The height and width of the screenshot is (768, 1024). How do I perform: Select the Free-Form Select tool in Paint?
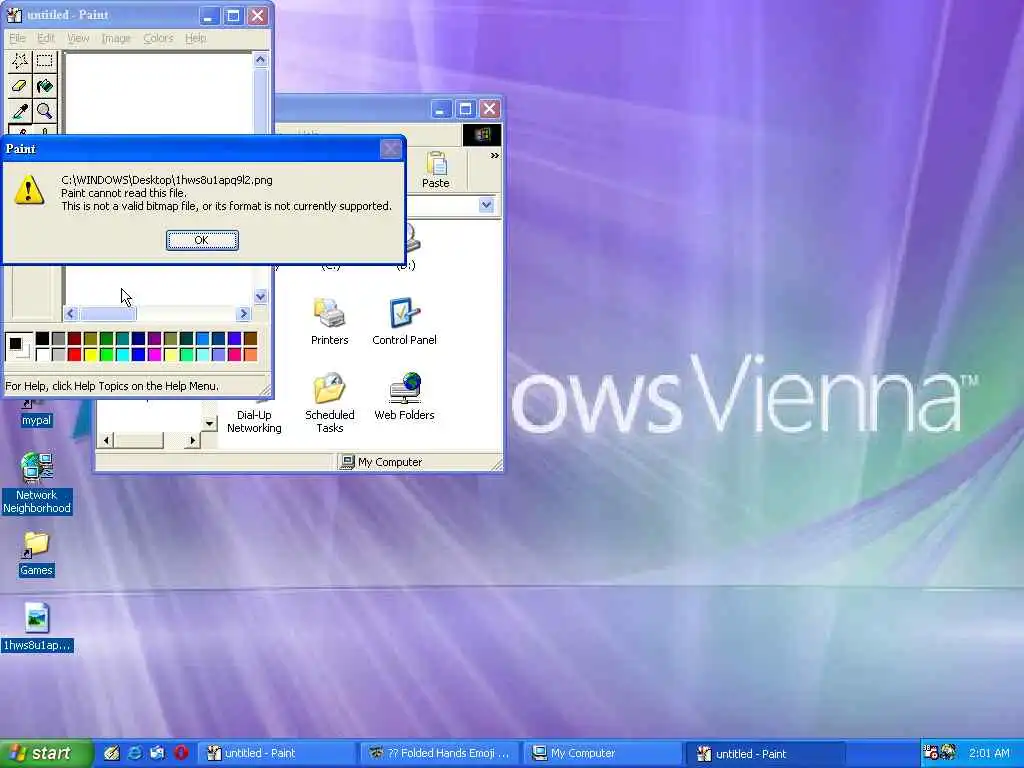point(20,61)
